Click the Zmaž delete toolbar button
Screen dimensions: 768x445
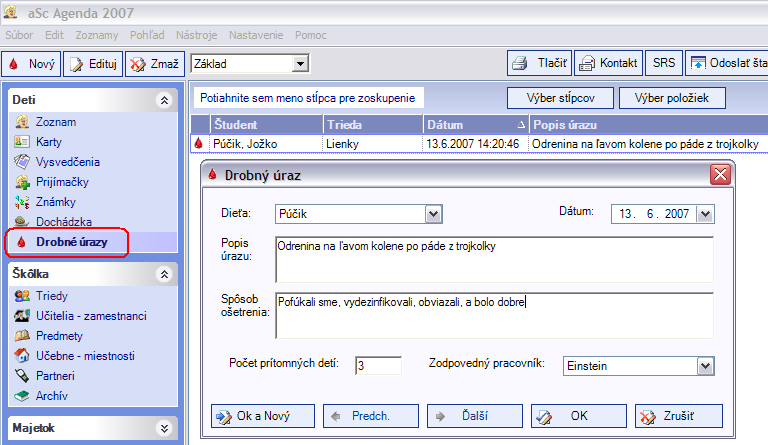(155, 64)
